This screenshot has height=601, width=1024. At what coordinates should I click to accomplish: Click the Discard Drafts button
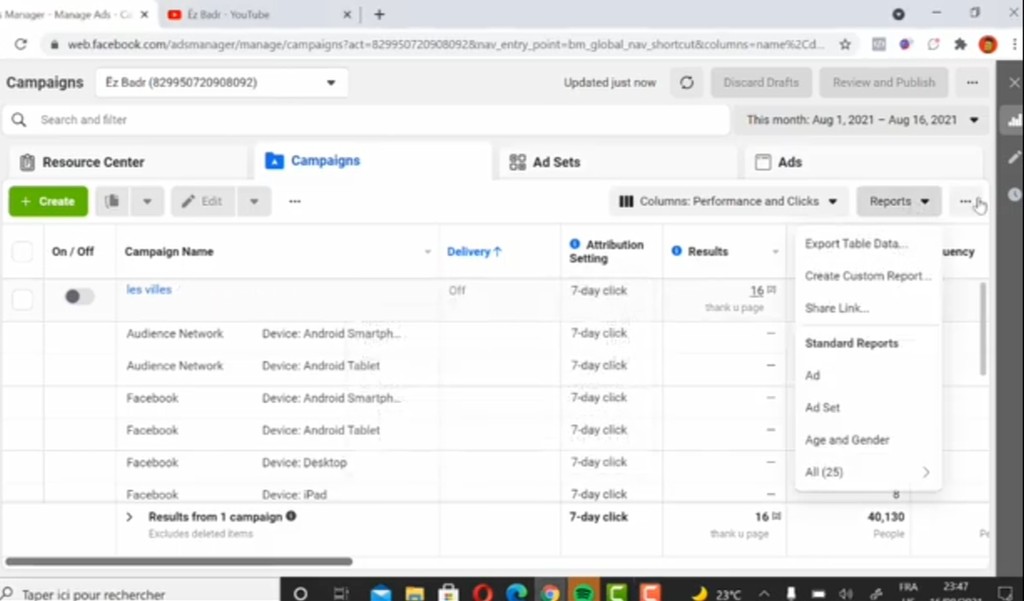[x=761, y=82]
